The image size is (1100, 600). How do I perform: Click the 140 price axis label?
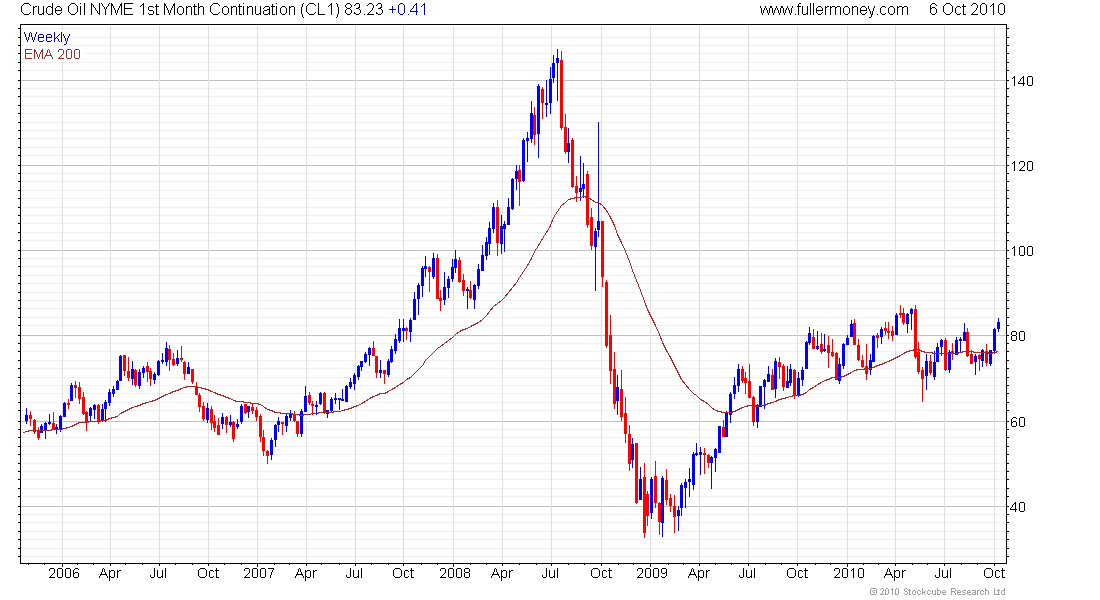click(x=1023, y=81)
